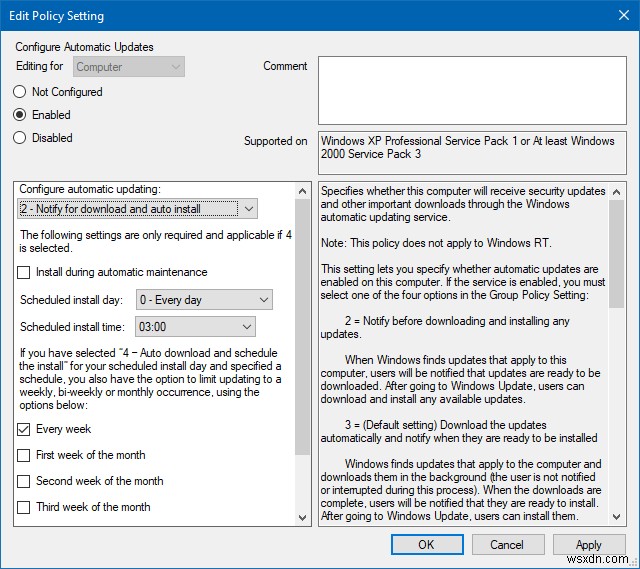Open the Scheduled install time dropdown
This screenshot has width=640, height=569.
tap(195, 327)
